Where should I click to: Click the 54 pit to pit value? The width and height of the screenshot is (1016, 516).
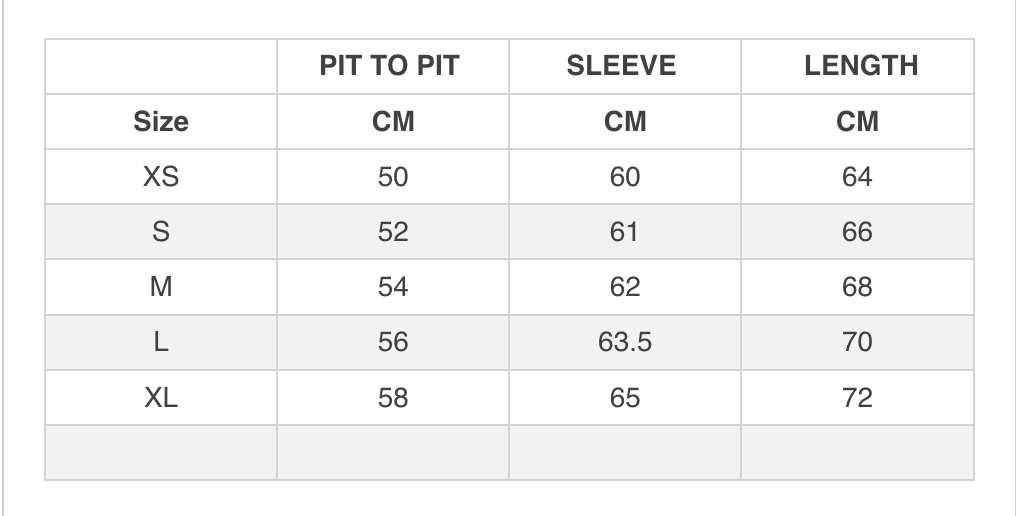[x=393, y=287]
